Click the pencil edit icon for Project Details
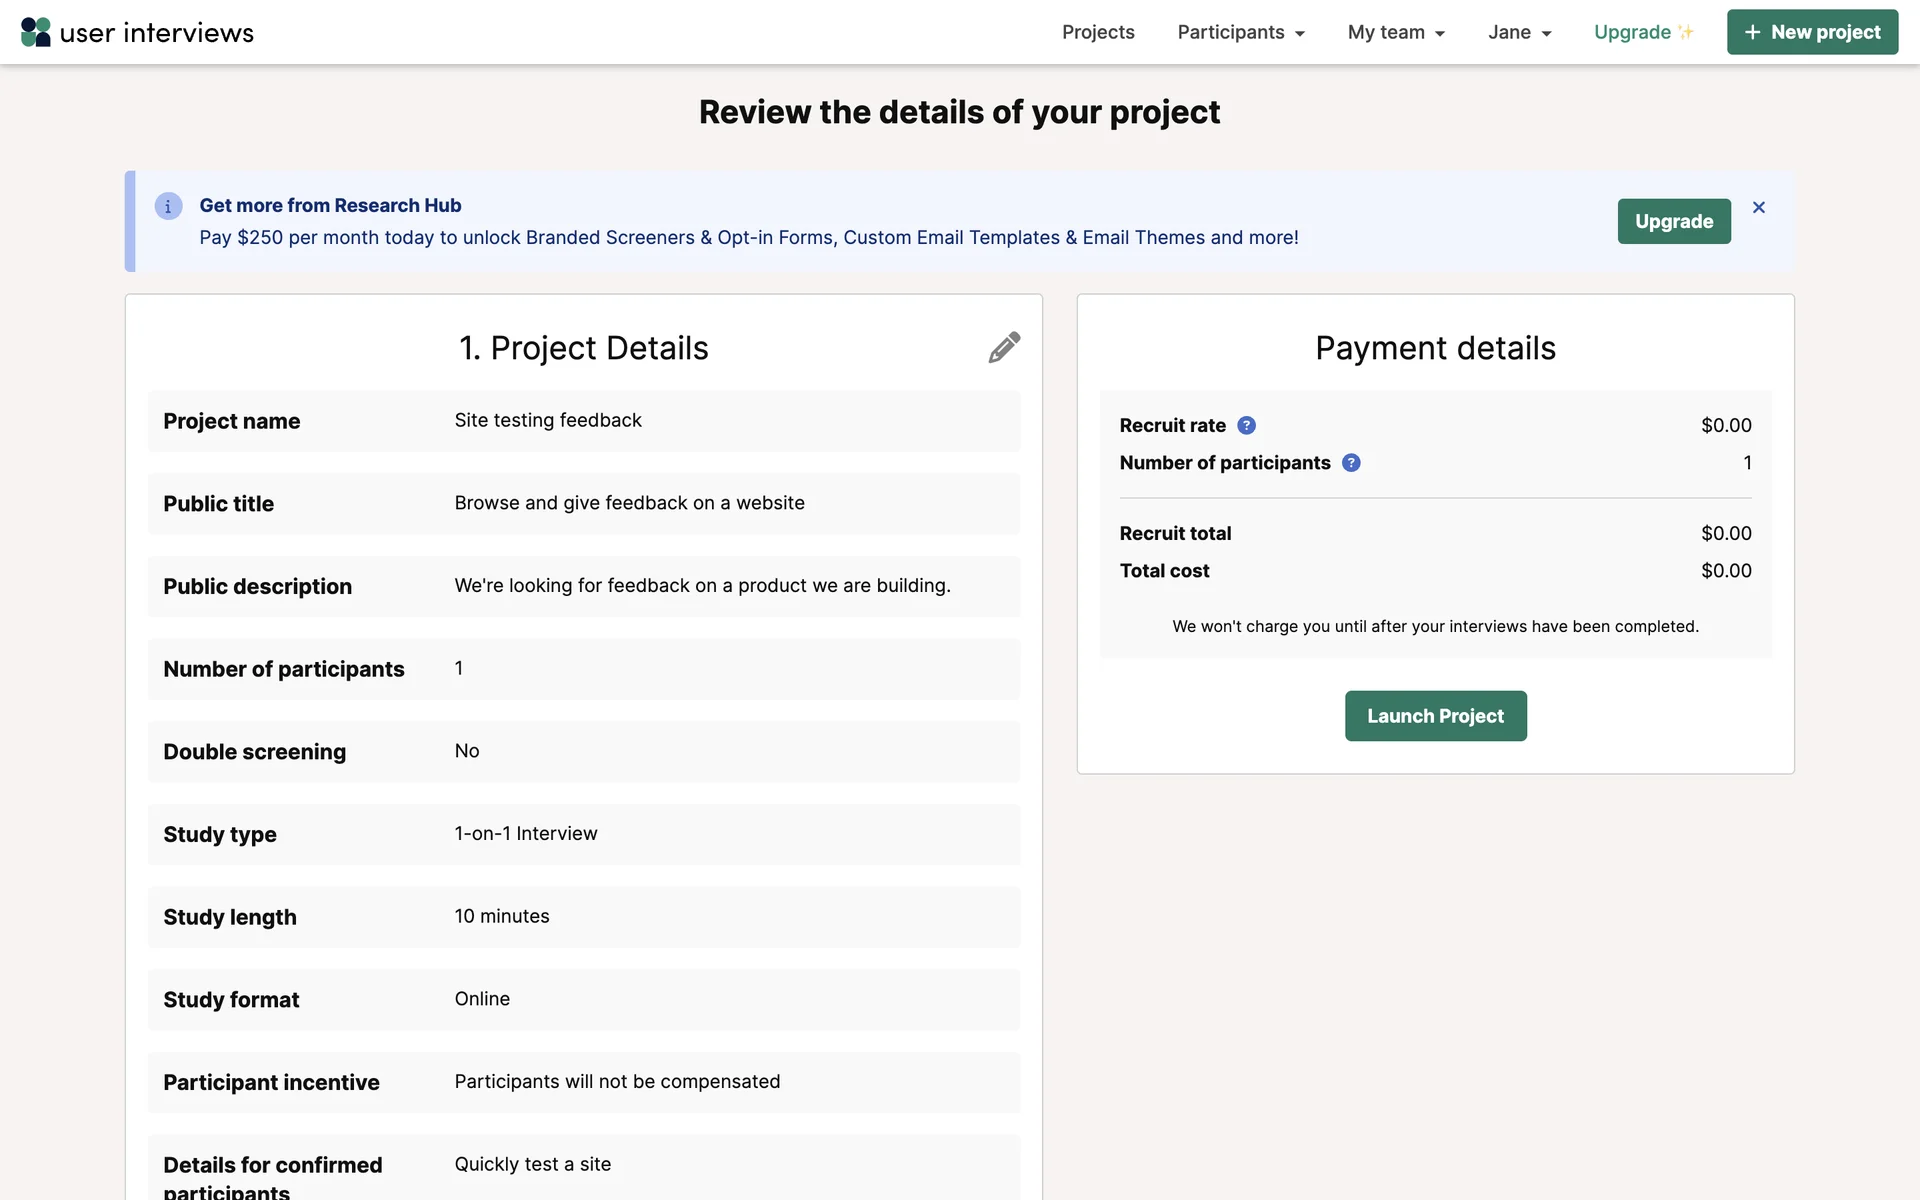This screenshot has width=1920, height=1200. (1004, 347)
